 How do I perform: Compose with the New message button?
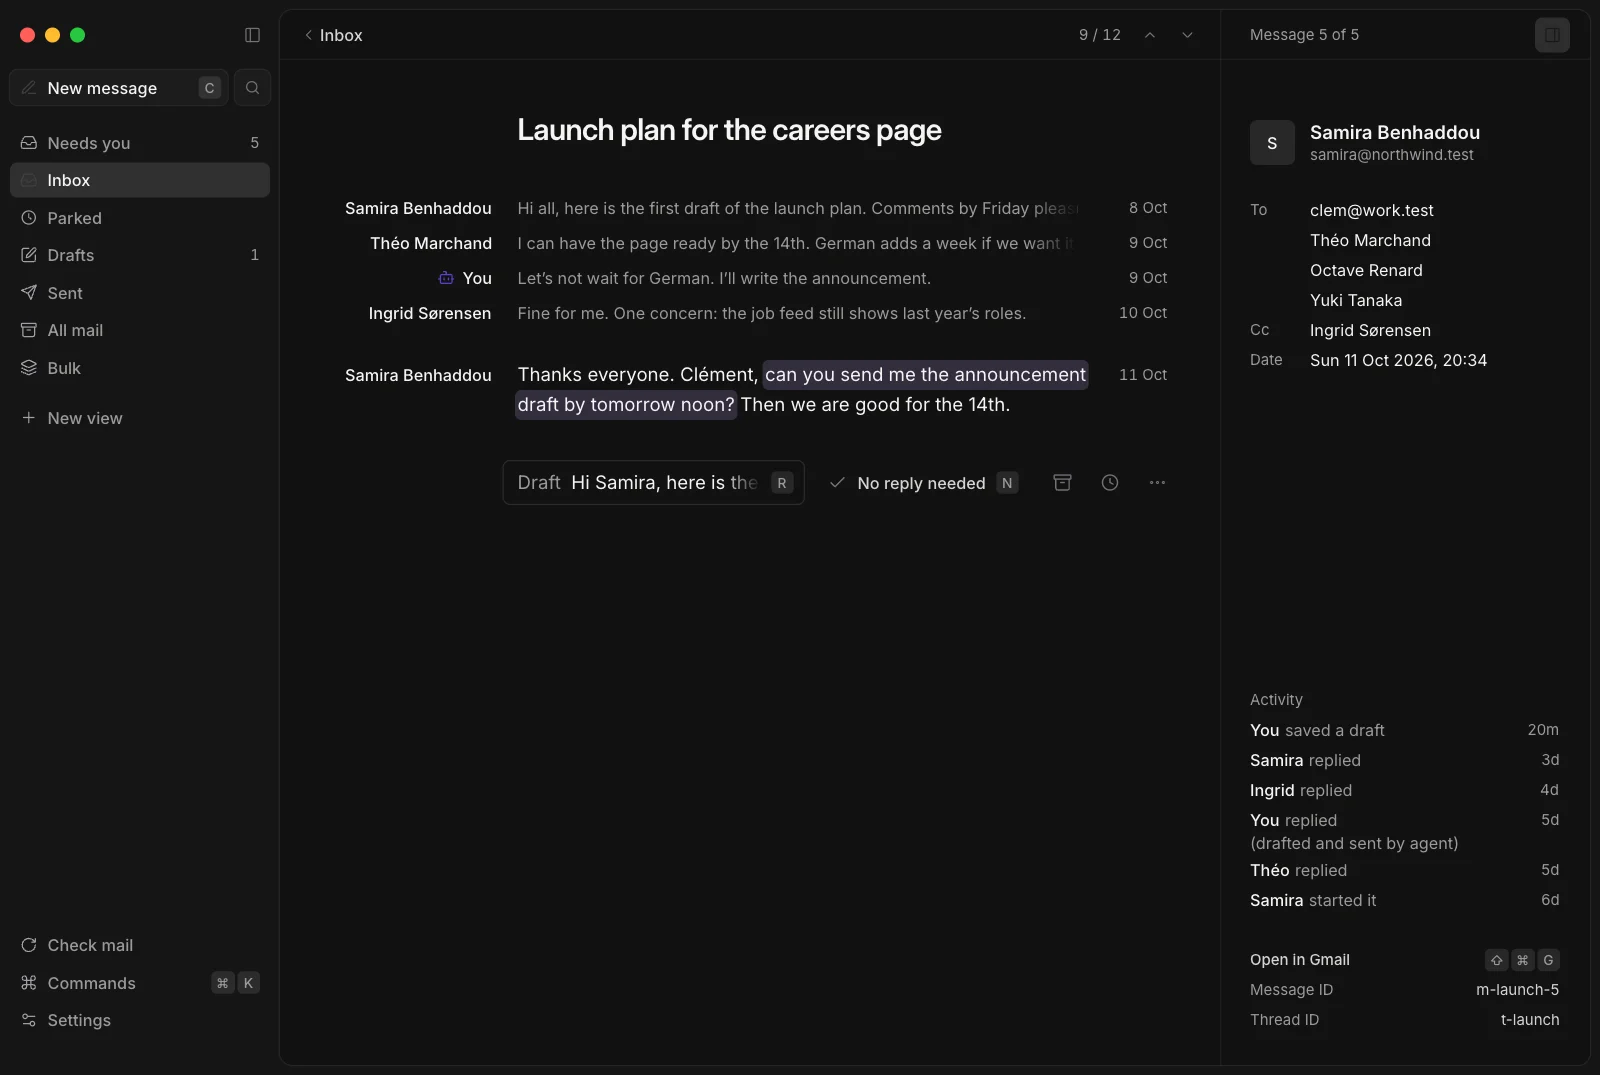pyautogui.click(x=119, y=88)
